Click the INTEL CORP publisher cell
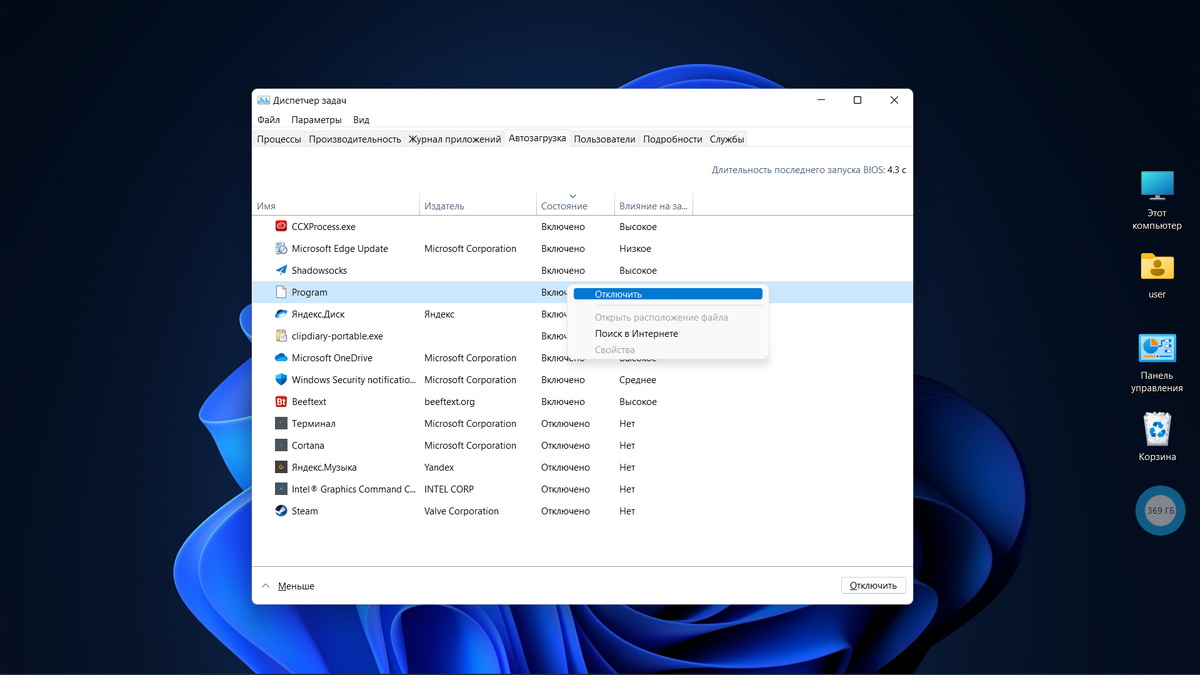1200x675 pixels. point(449,490)
